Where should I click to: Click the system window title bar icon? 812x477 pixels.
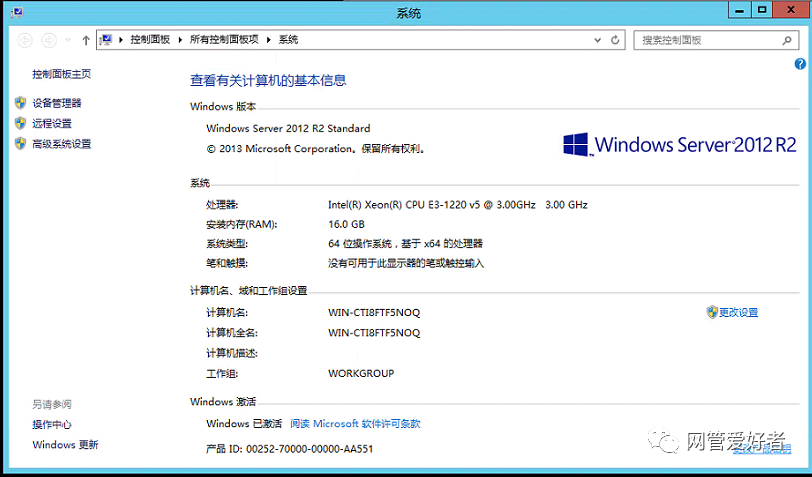click(16, 13)
